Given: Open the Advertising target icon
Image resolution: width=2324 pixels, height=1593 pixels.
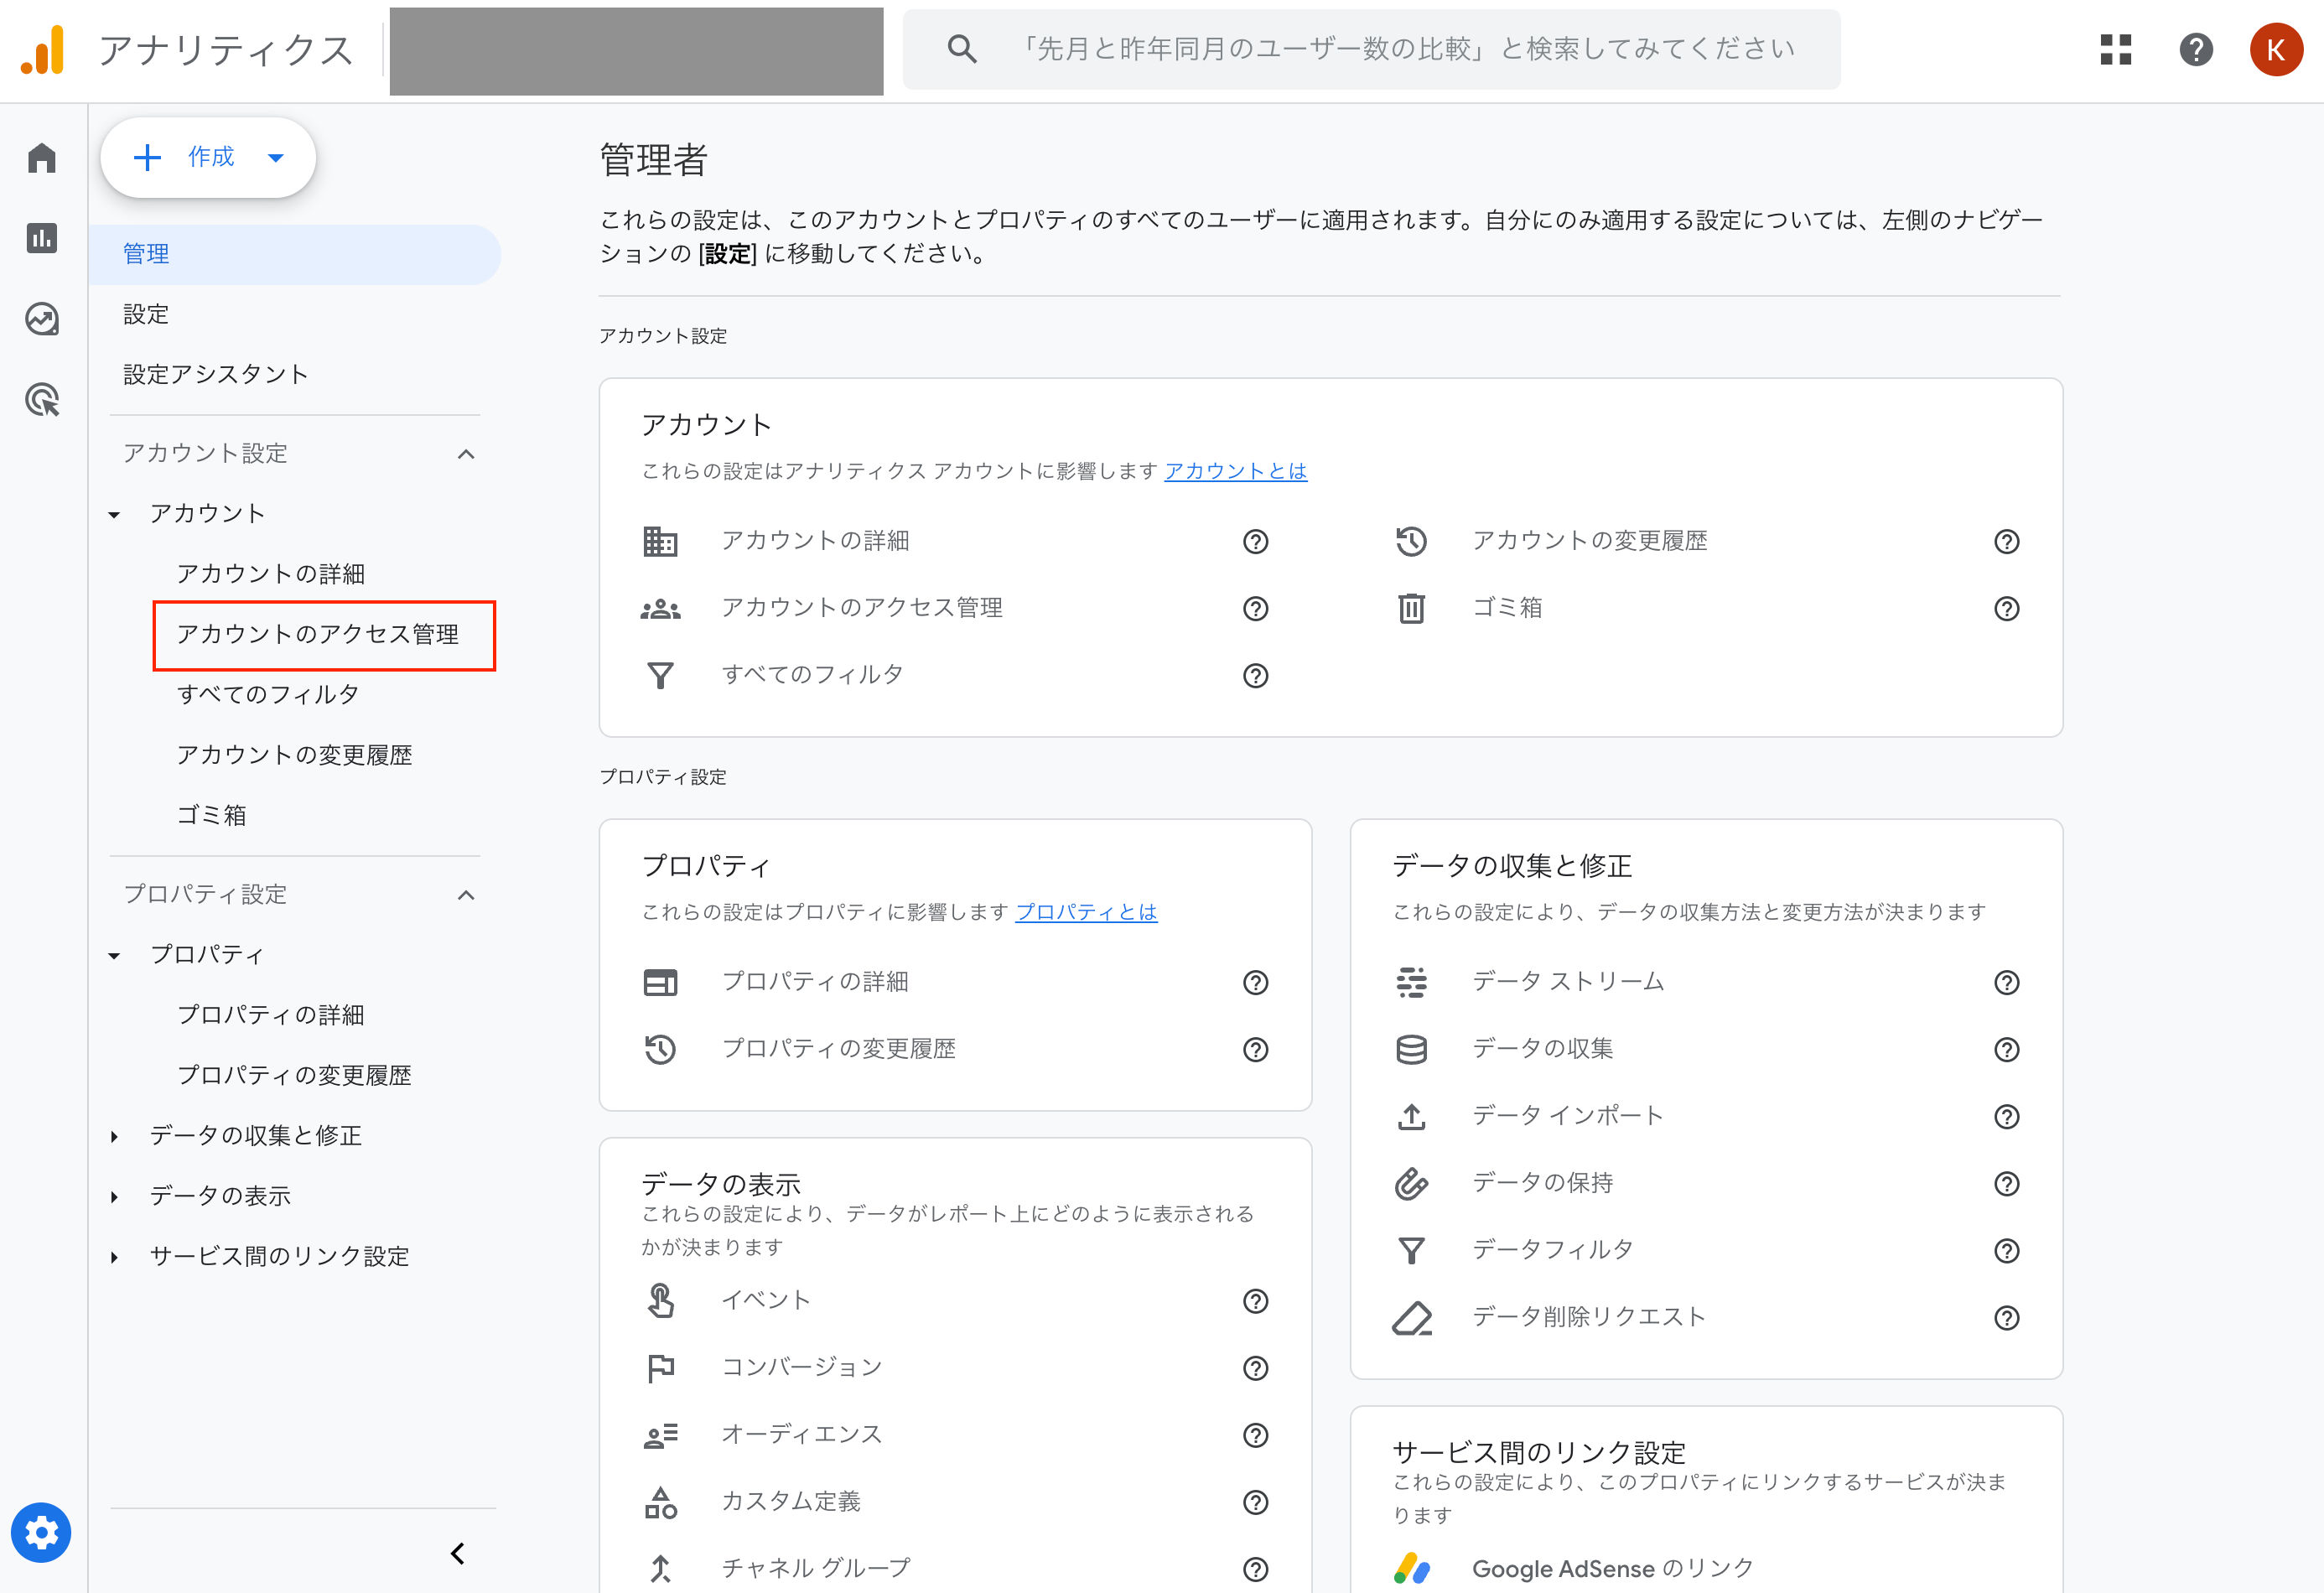Looking at the screenshot, I should coord(42,400).
